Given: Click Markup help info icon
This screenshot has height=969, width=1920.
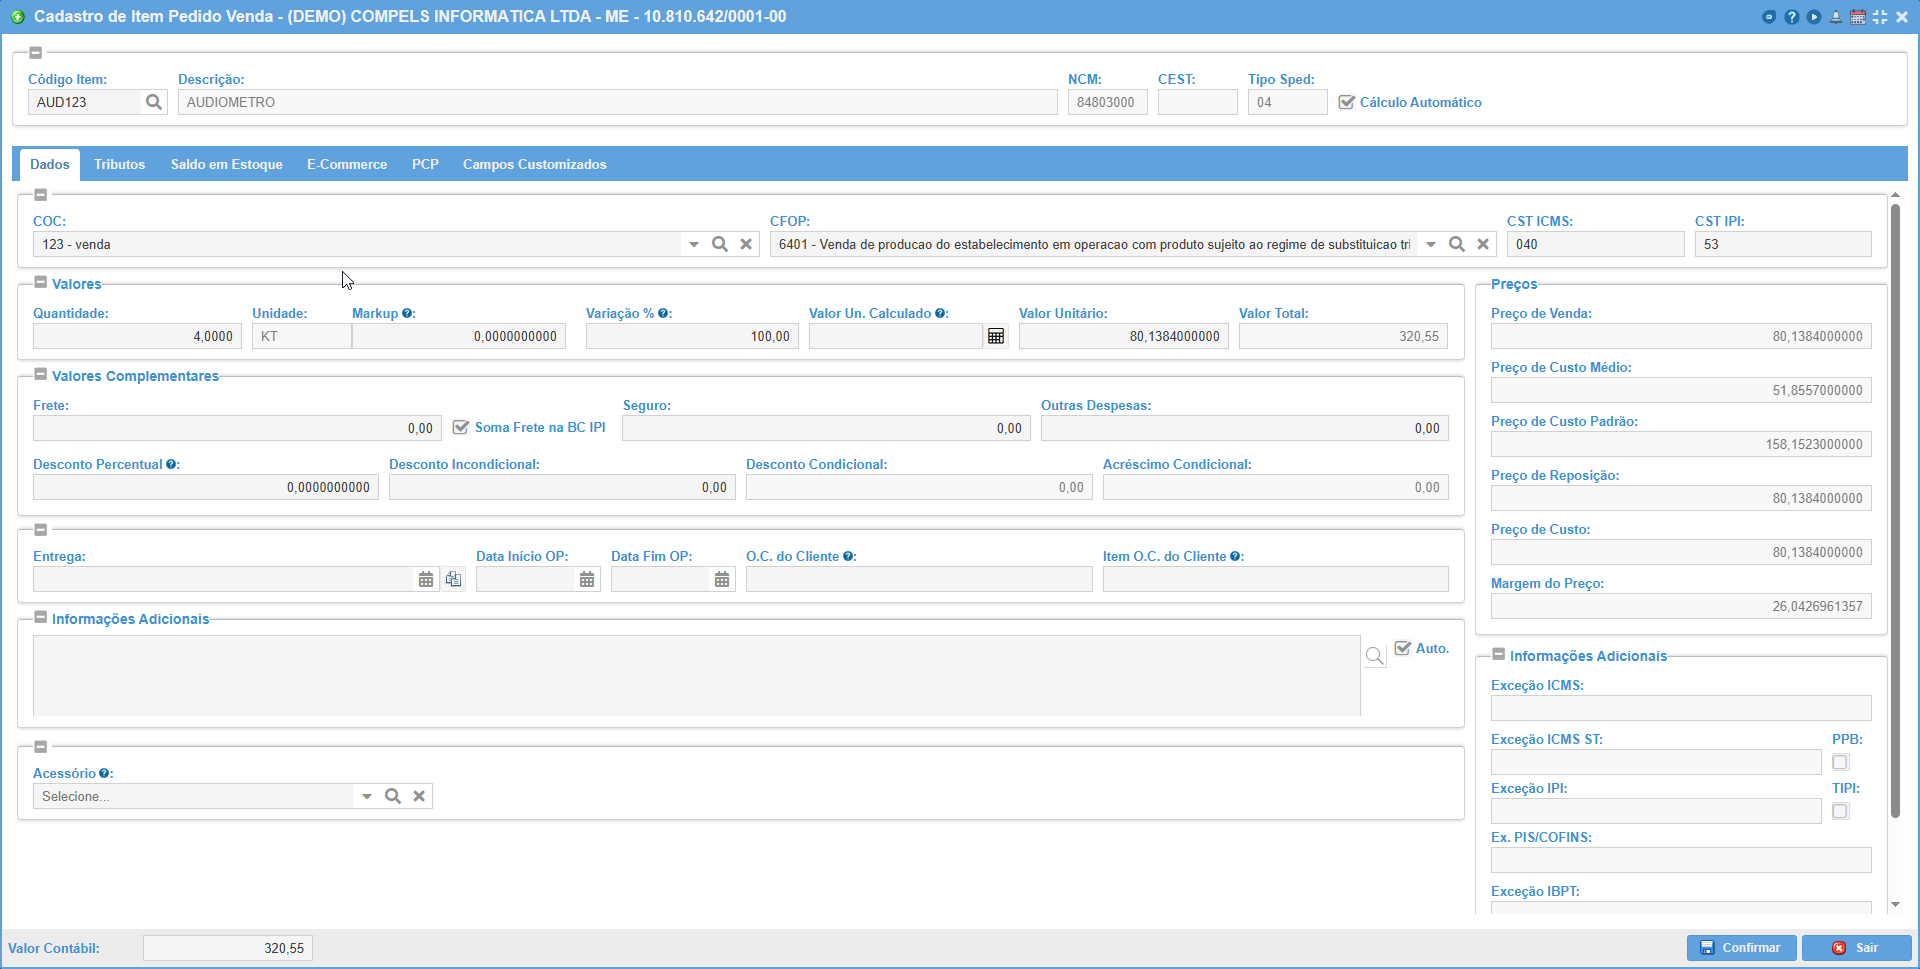Looking at the screenshot, I should 407,313.
